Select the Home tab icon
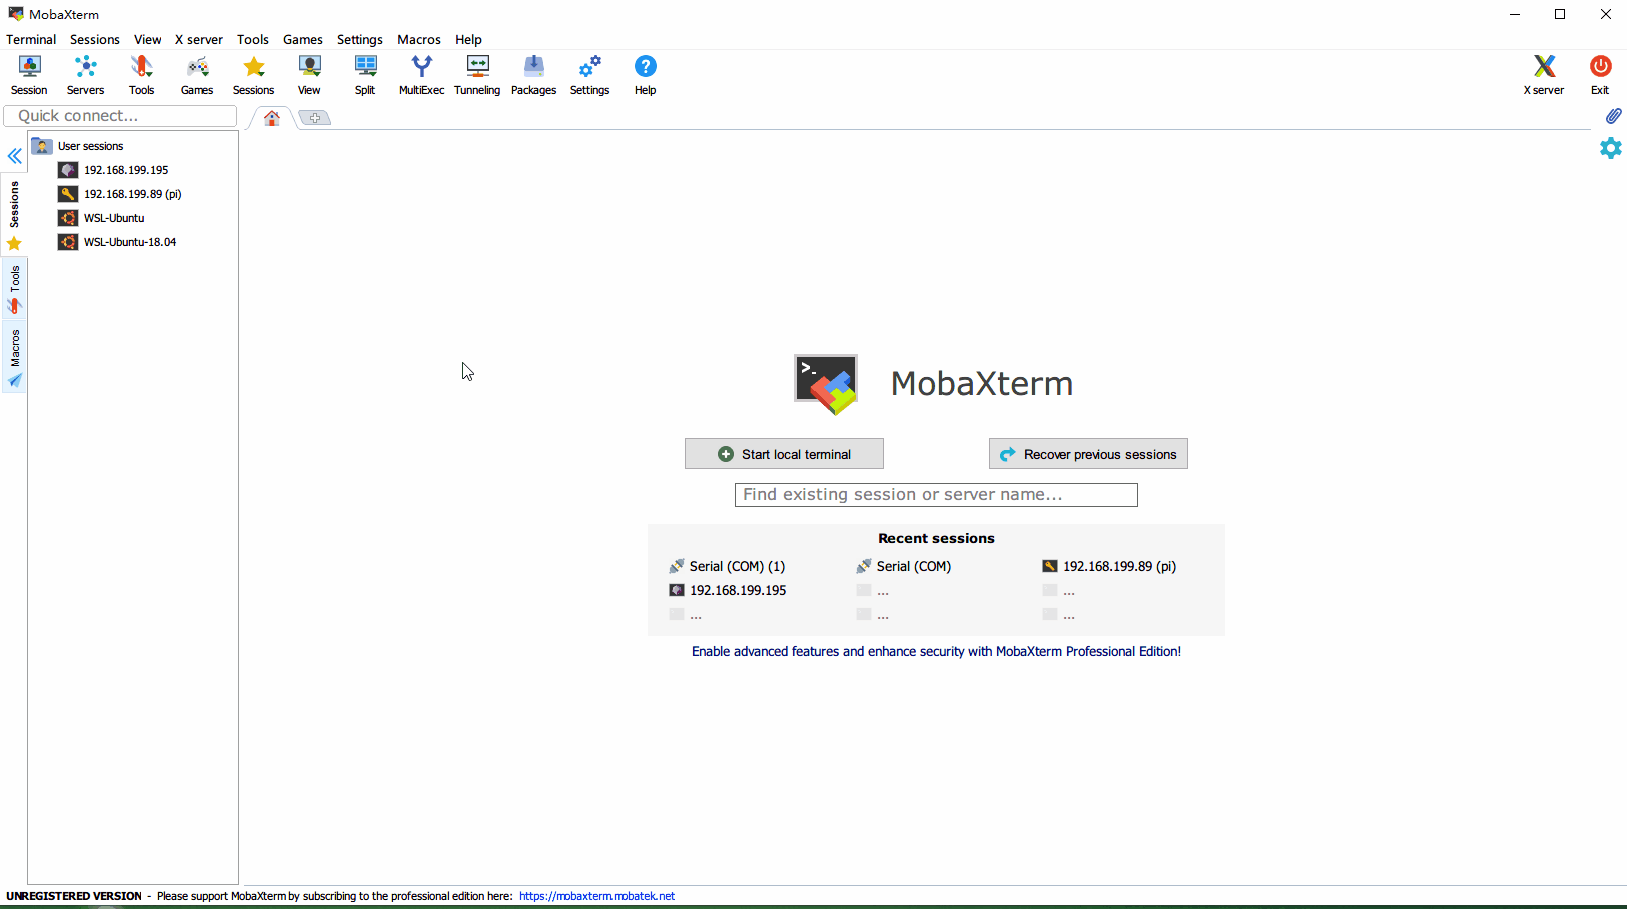Image resolution: width=1627 pixels, height=909 pixels. [272, 118]
